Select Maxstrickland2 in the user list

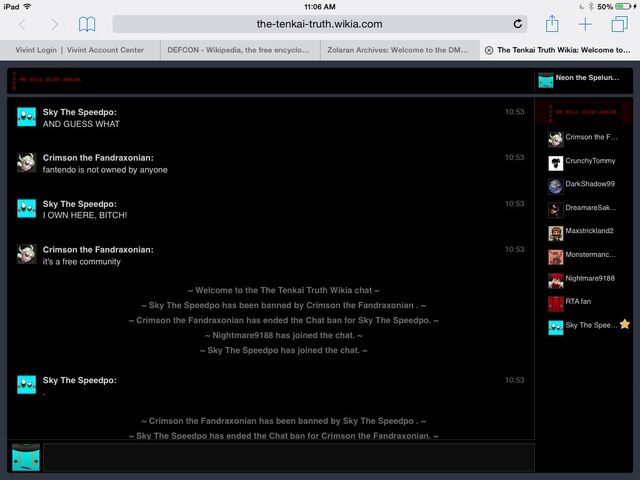pyautogui.click(x=584, y=233)
